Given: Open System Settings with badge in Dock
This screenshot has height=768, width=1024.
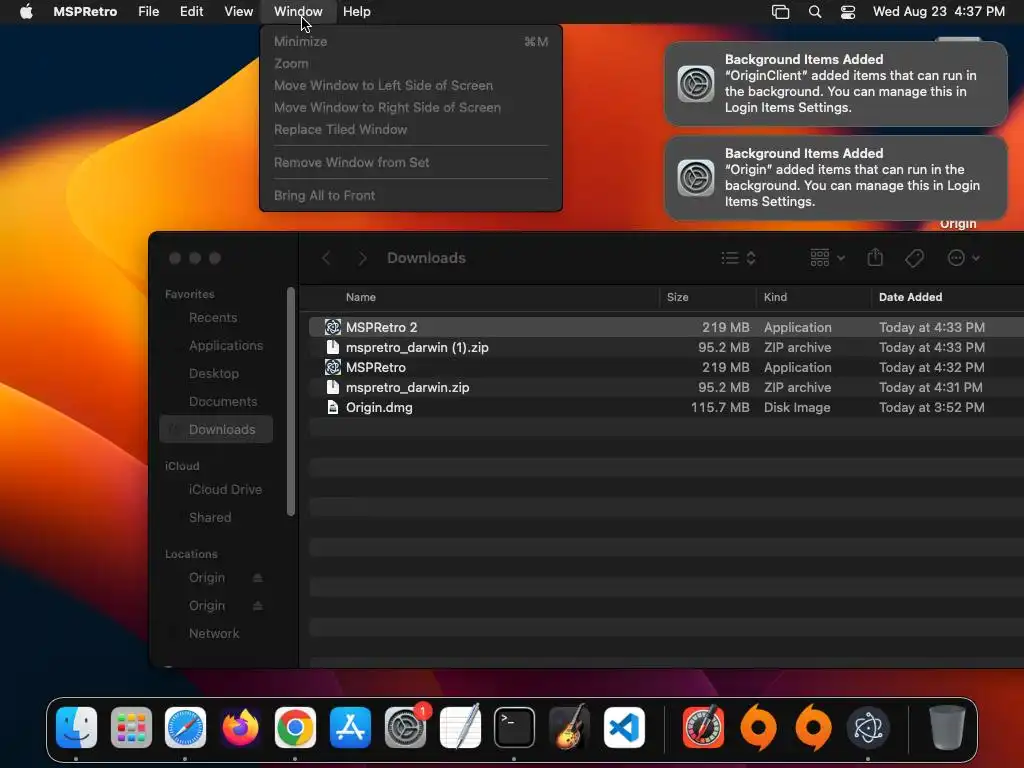Looking at the screenshot, I should click(x=405, y=728).
